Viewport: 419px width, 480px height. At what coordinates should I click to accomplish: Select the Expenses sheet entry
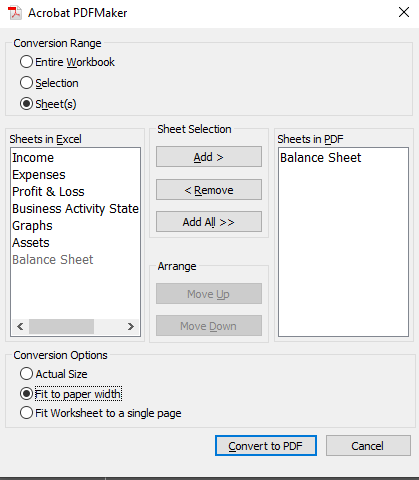coord(39,175)
